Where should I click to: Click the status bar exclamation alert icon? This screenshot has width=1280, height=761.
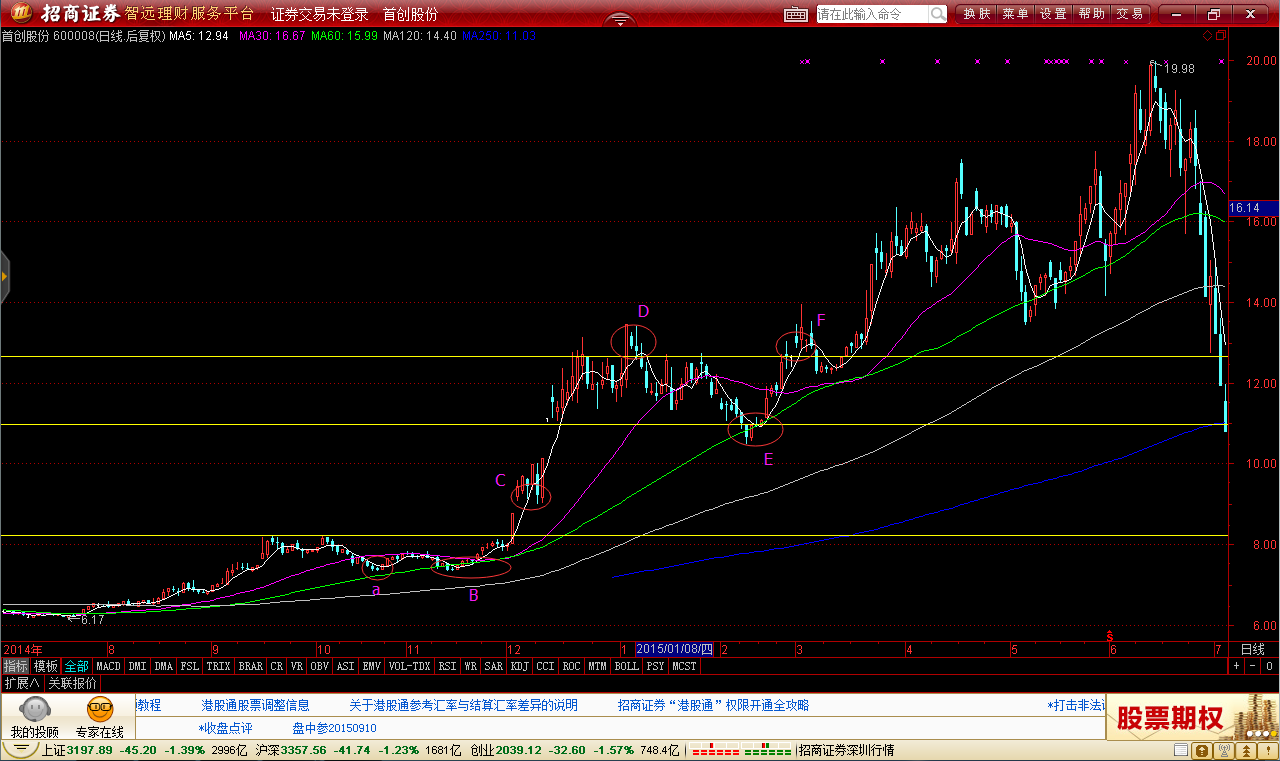tap(1267, 750)
